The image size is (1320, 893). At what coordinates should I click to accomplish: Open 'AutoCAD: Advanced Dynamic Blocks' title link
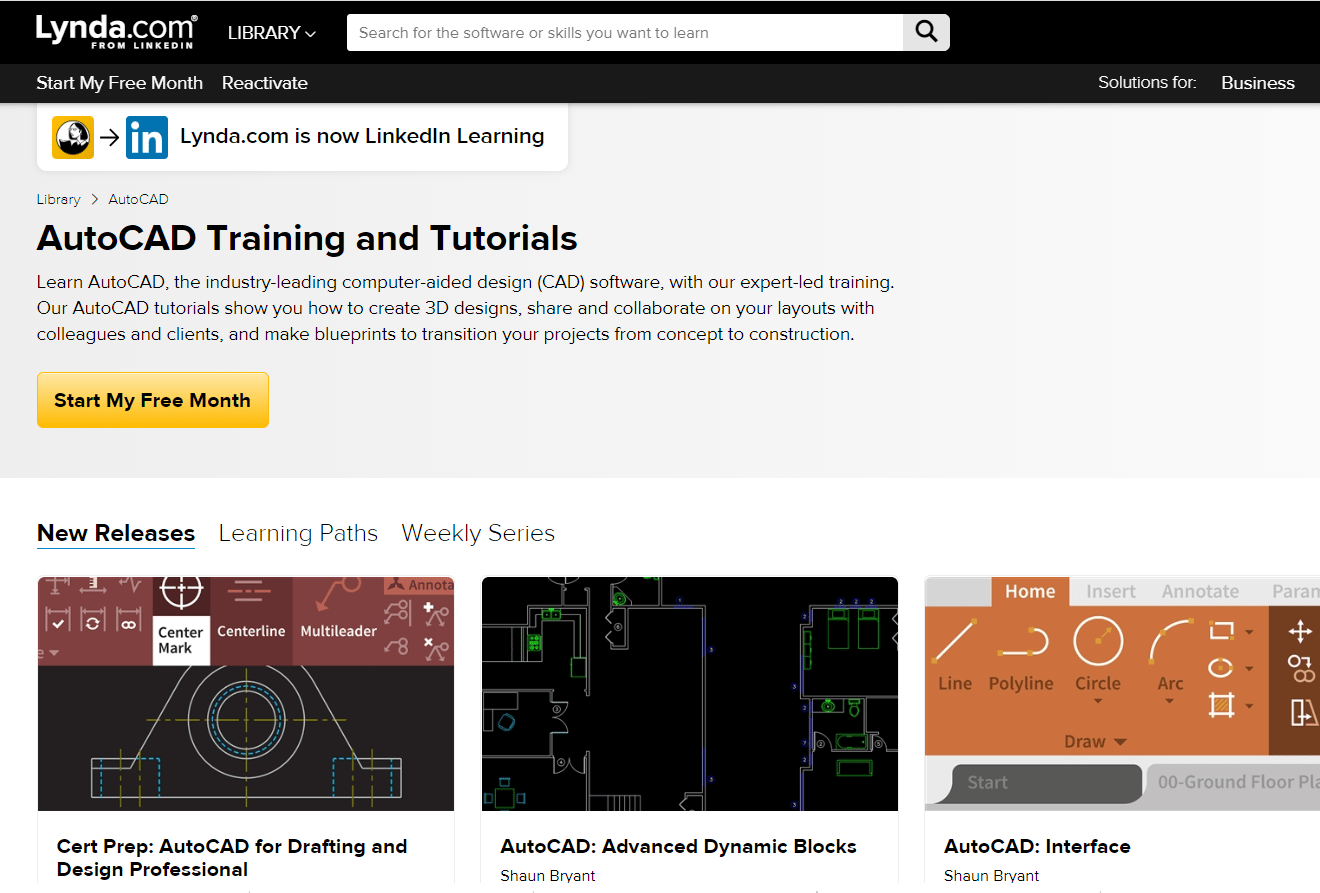click(679, 846)
